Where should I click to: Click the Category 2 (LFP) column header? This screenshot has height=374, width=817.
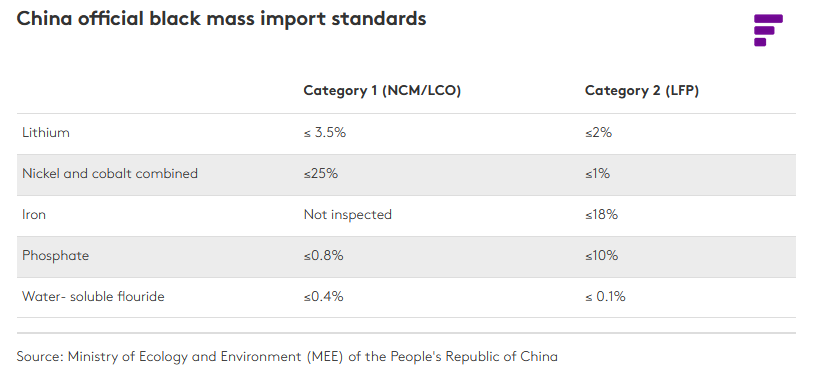click(x=642, y=91)
